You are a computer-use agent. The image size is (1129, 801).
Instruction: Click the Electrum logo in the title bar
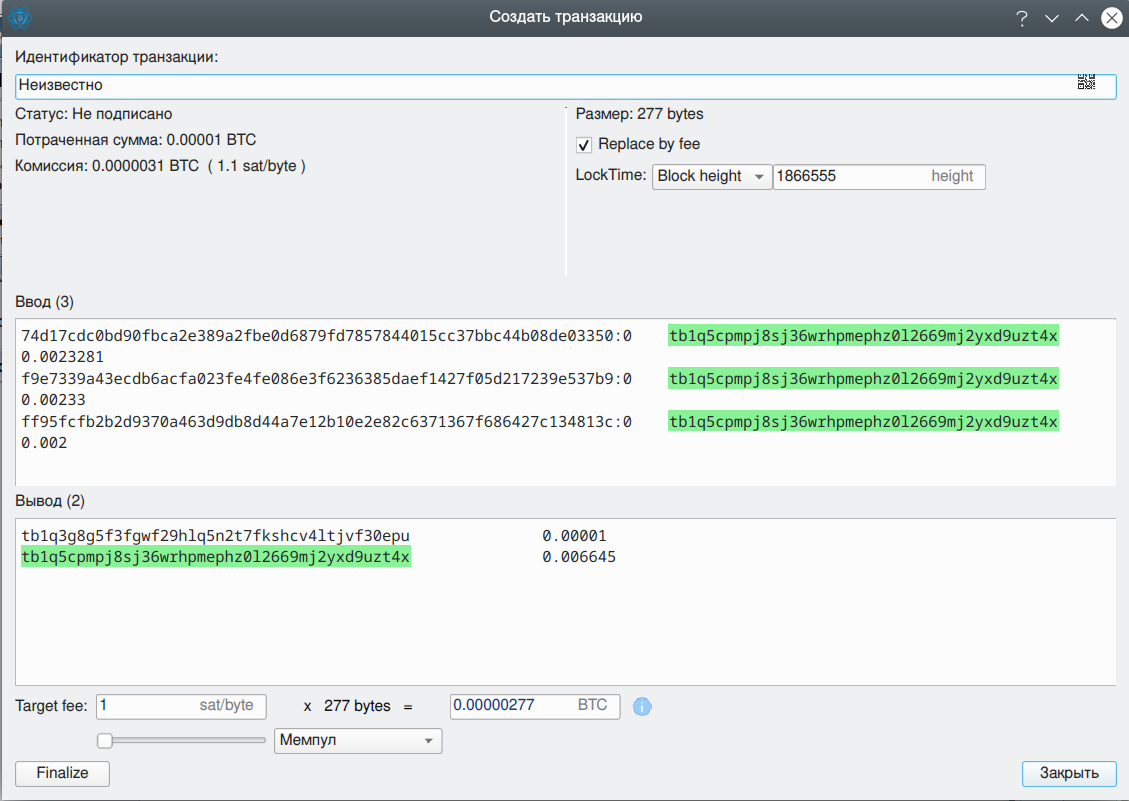pos(19,17)
